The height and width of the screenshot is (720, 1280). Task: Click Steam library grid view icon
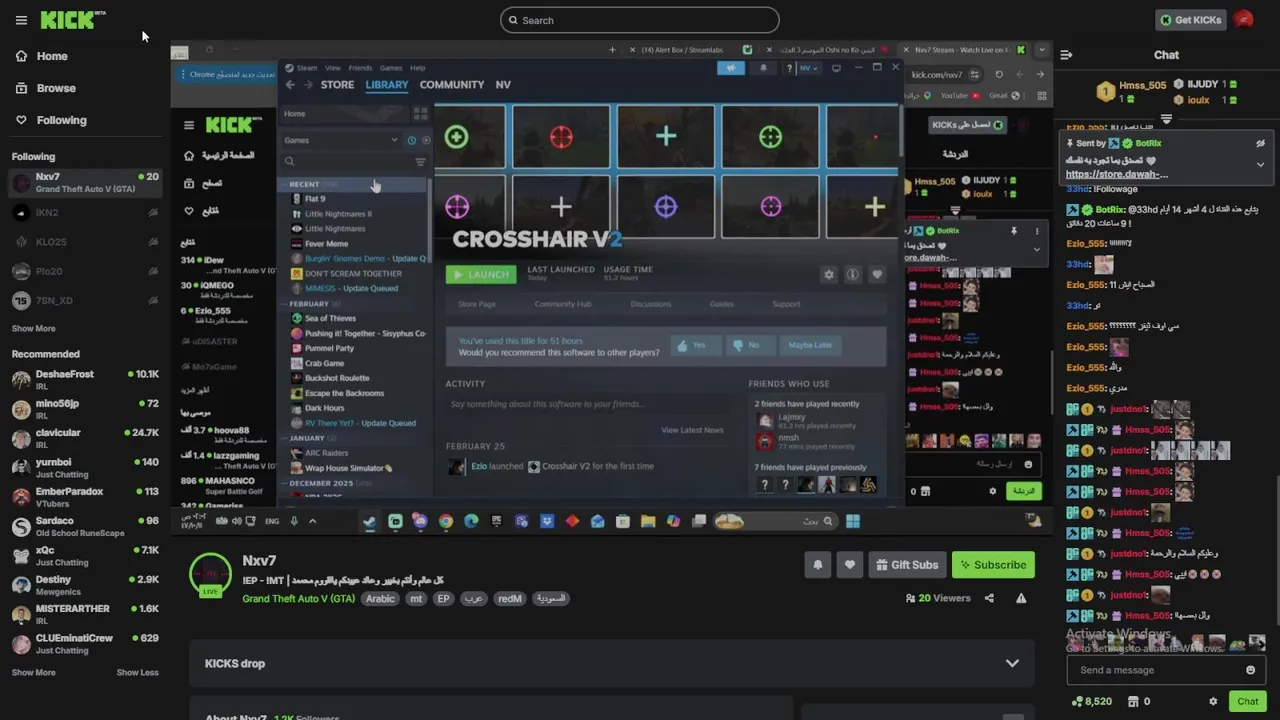pos(421,113)
